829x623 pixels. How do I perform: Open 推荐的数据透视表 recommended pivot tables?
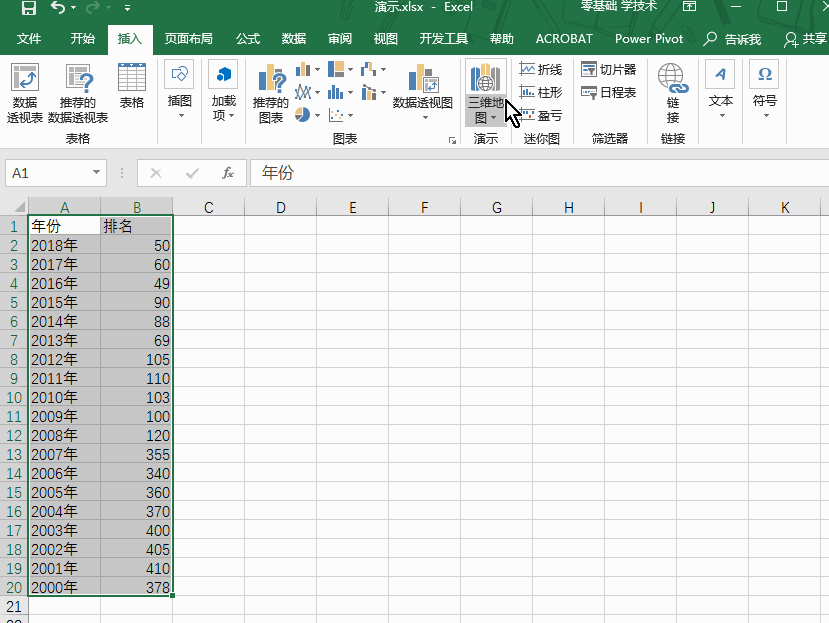pyautogui.click(x=78, y=94)
